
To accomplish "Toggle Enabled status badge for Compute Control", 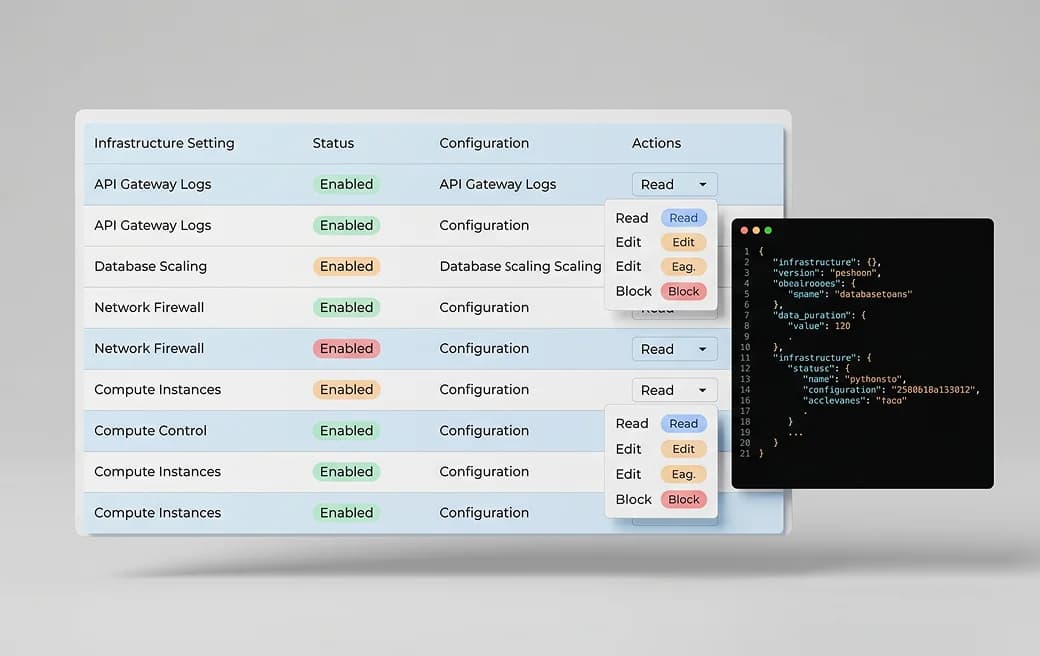I will click(x=346, y=430).
